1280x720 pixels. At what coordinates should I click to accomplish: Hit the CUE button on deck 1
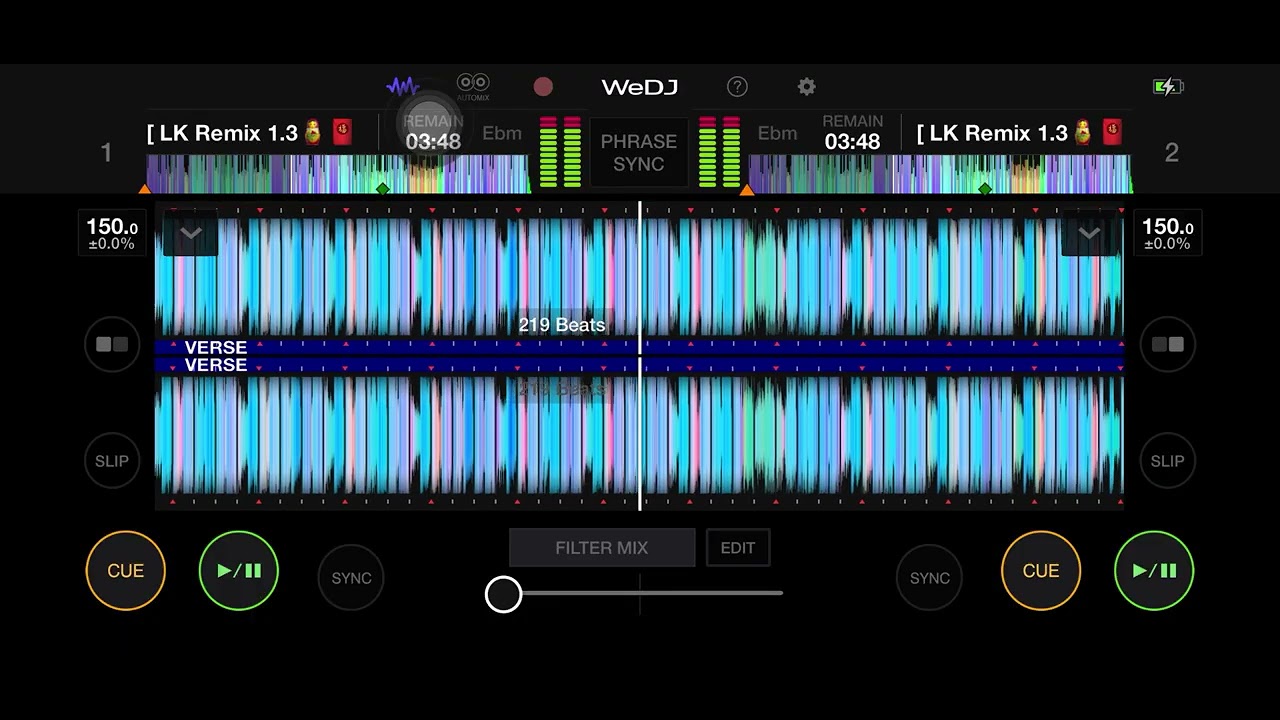click(x=126, y=570)
